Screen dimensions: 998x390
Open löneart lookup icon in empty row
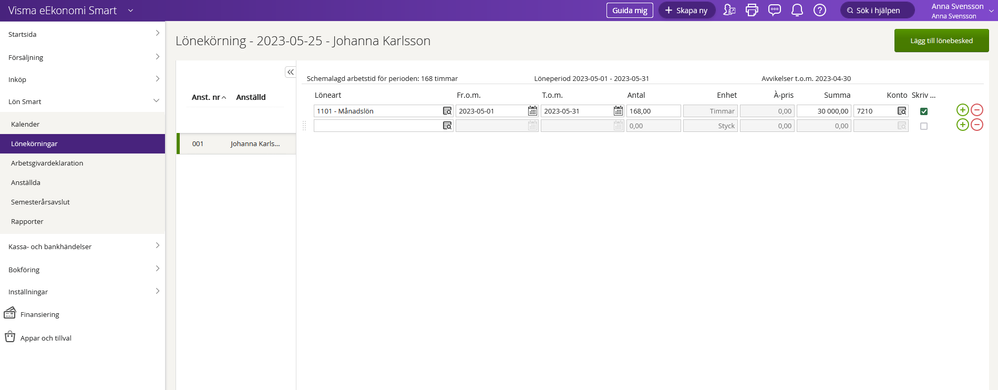(447, 126)
